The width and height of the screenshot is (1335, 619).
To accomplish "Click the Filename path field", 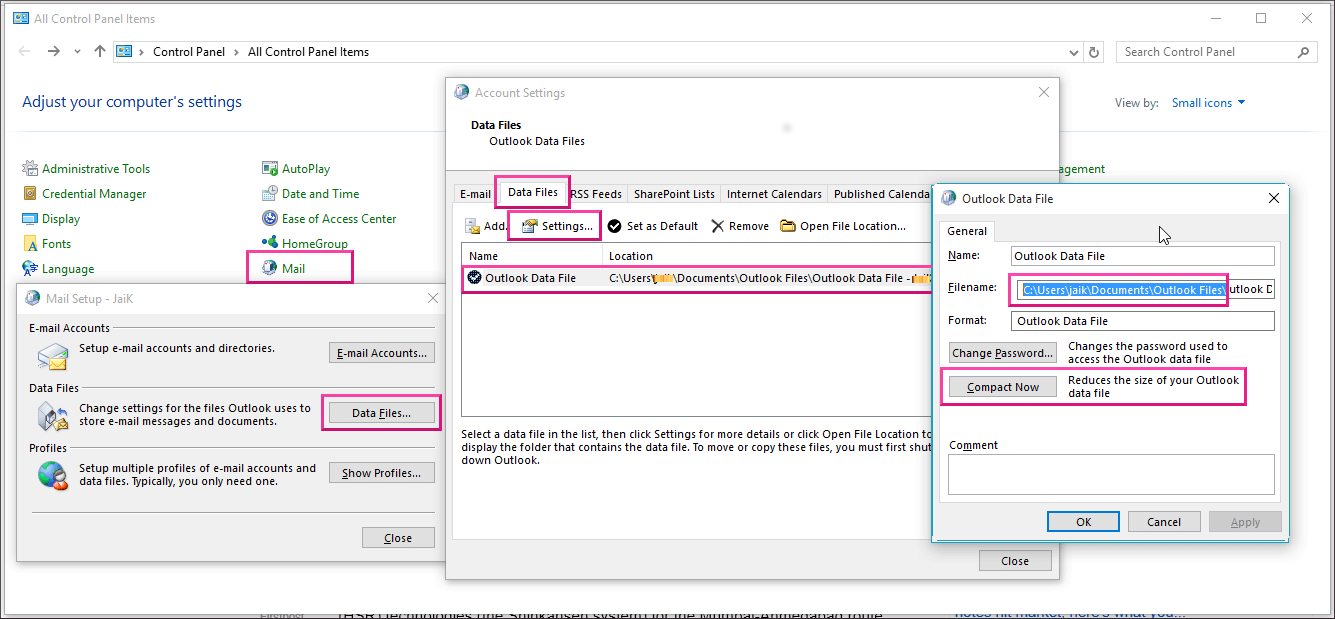I will click(1143, 290).
